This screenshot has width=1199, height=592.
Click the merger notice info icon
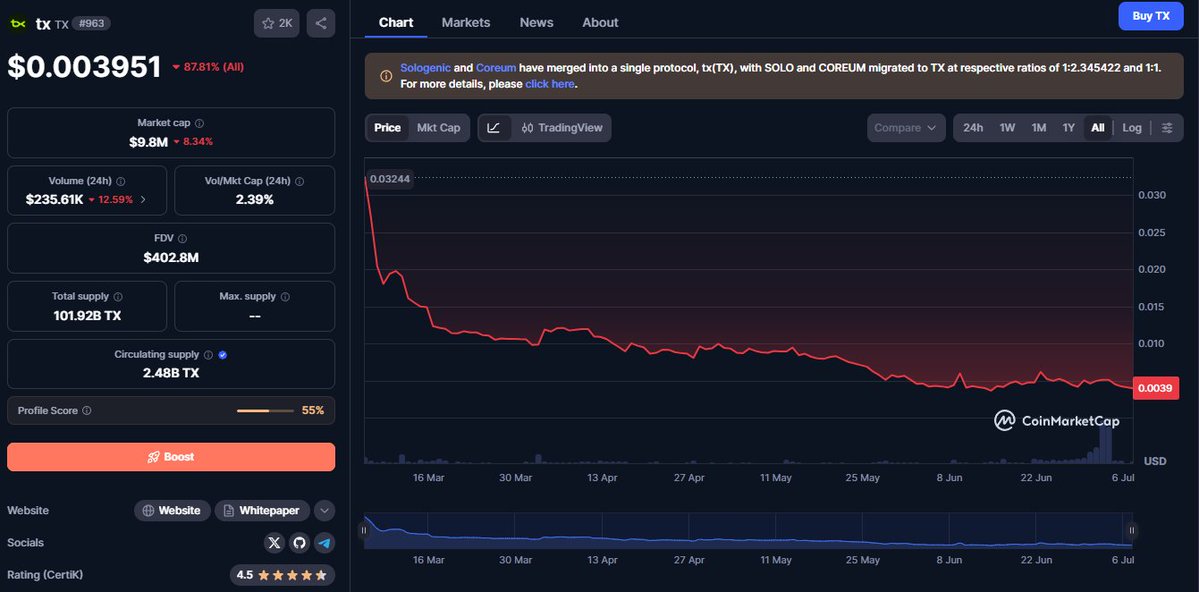click(386, 76)
